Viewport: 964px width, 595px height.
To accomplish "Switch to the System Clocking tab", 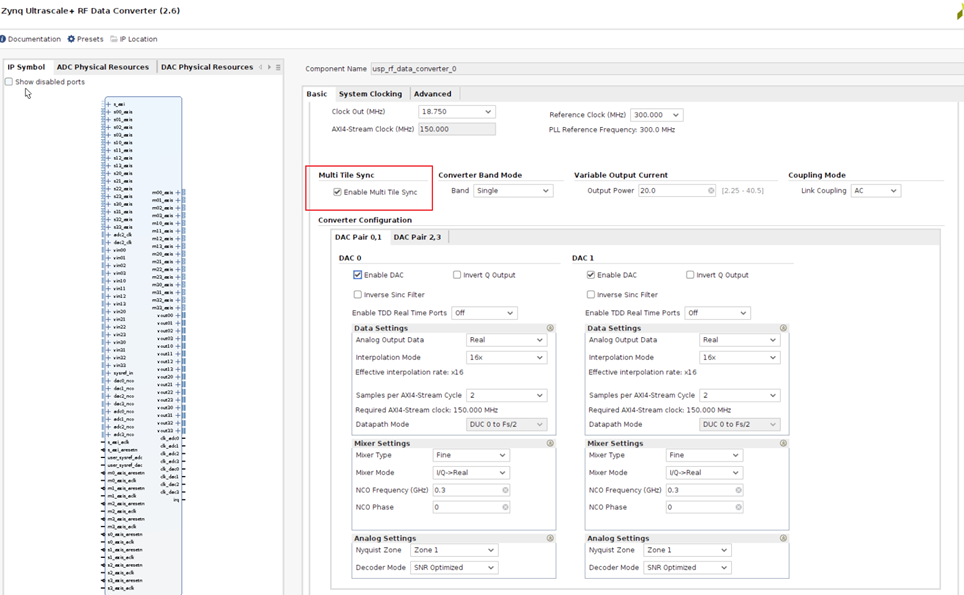I will click(371, 92).
